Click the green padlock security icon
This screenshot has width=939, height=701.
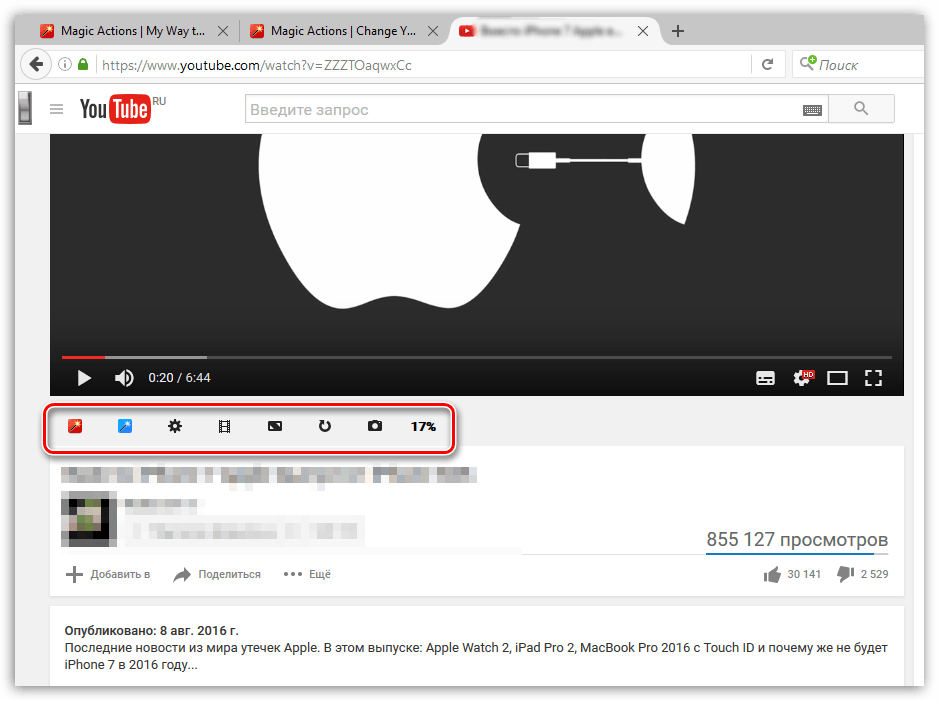[83, 64]
